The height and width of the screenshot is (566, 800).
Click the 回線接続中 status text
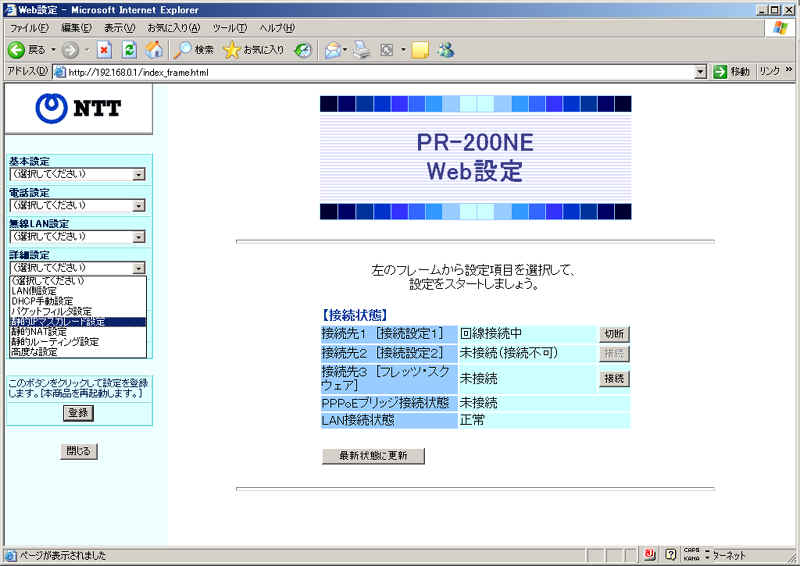pos(490,334)
